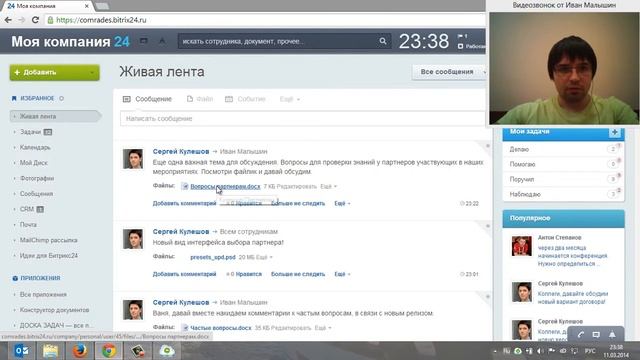Click the search magnifier icon
The height and width of the screenshot is (360, 640).
tap(382, 41)
